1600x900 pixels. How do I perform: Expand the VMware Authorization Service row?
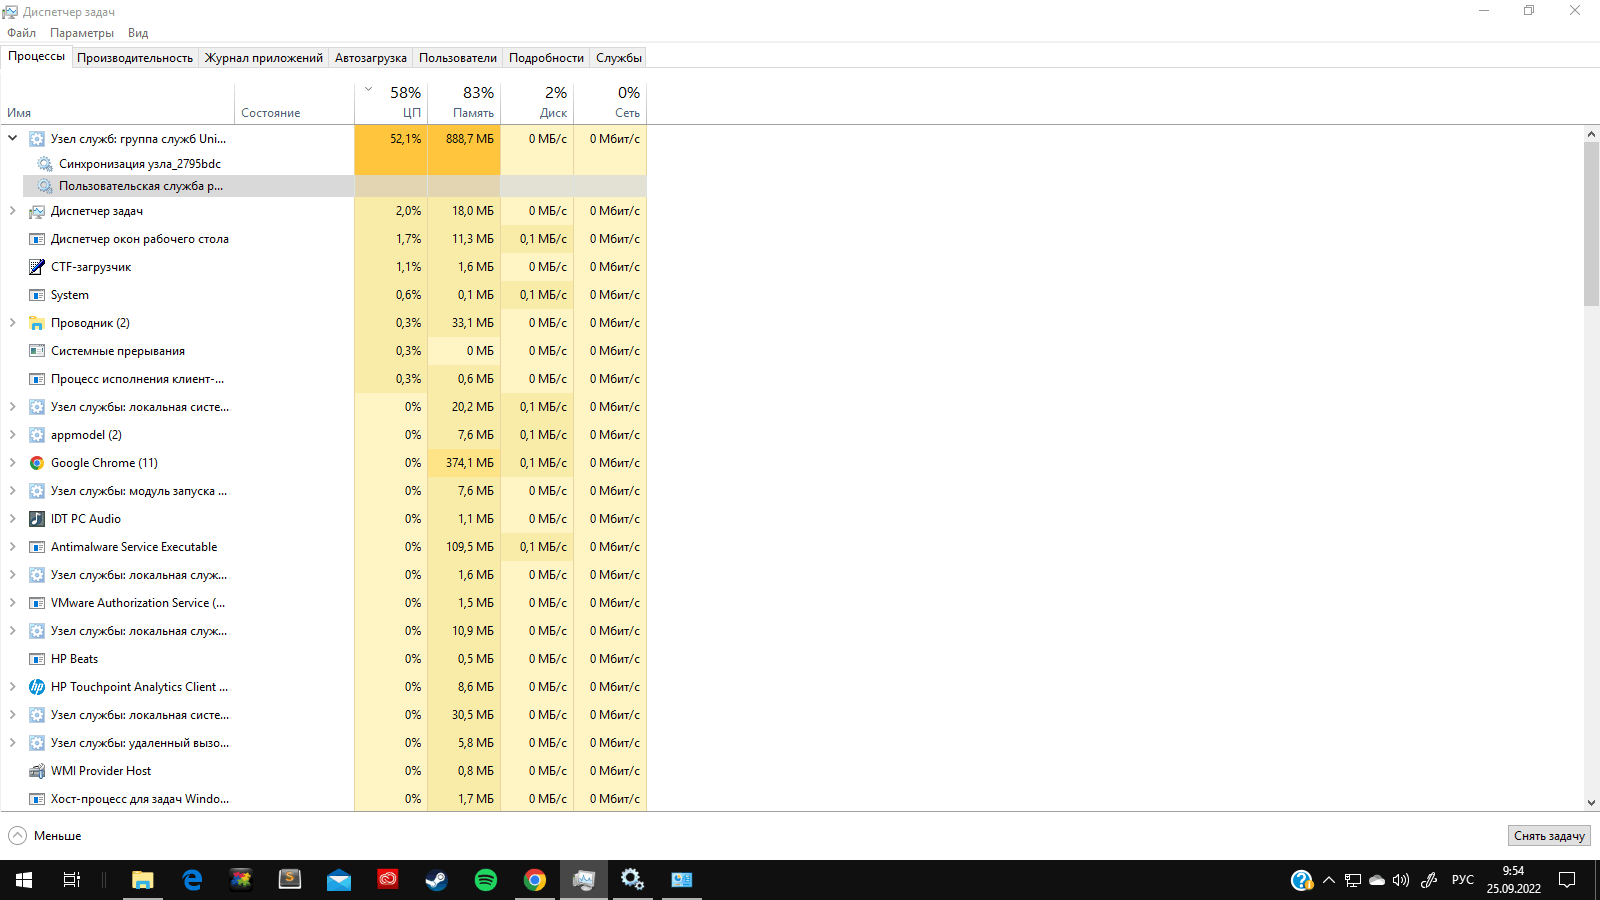tap(13, 603)
